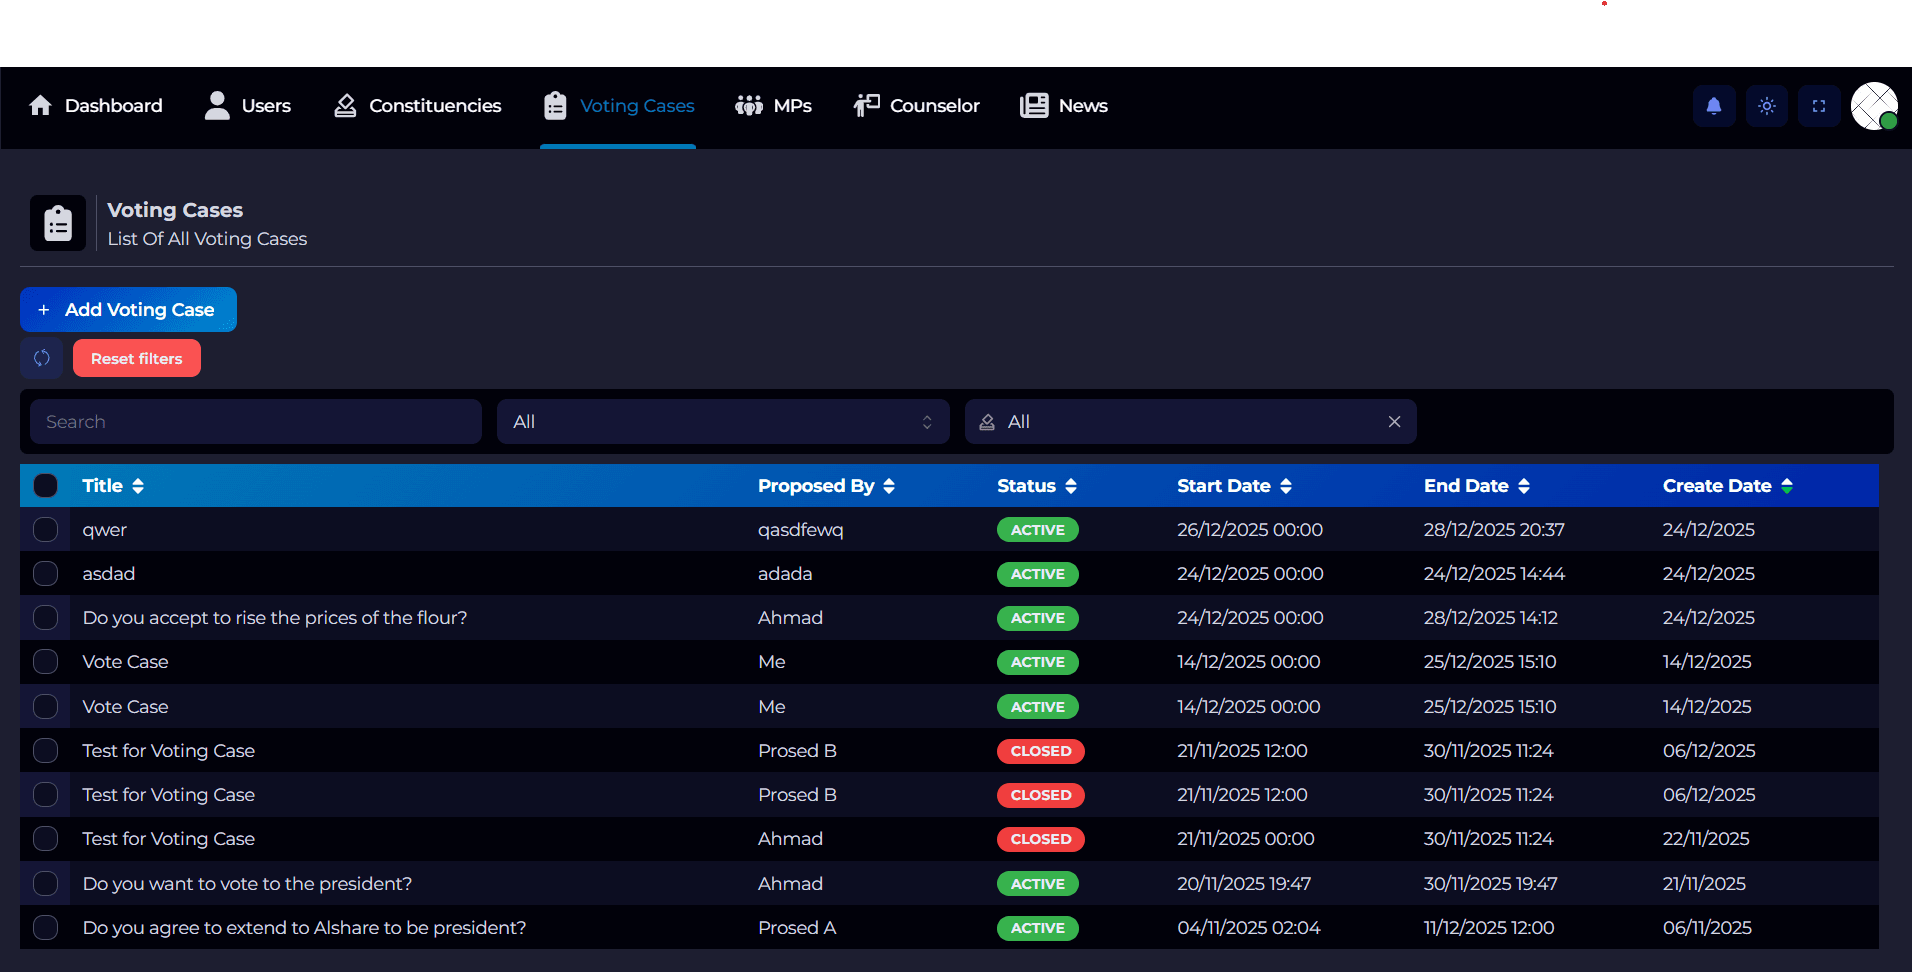
Task: Sort by the End Date column arrows
Action: tap(1523, 486)
